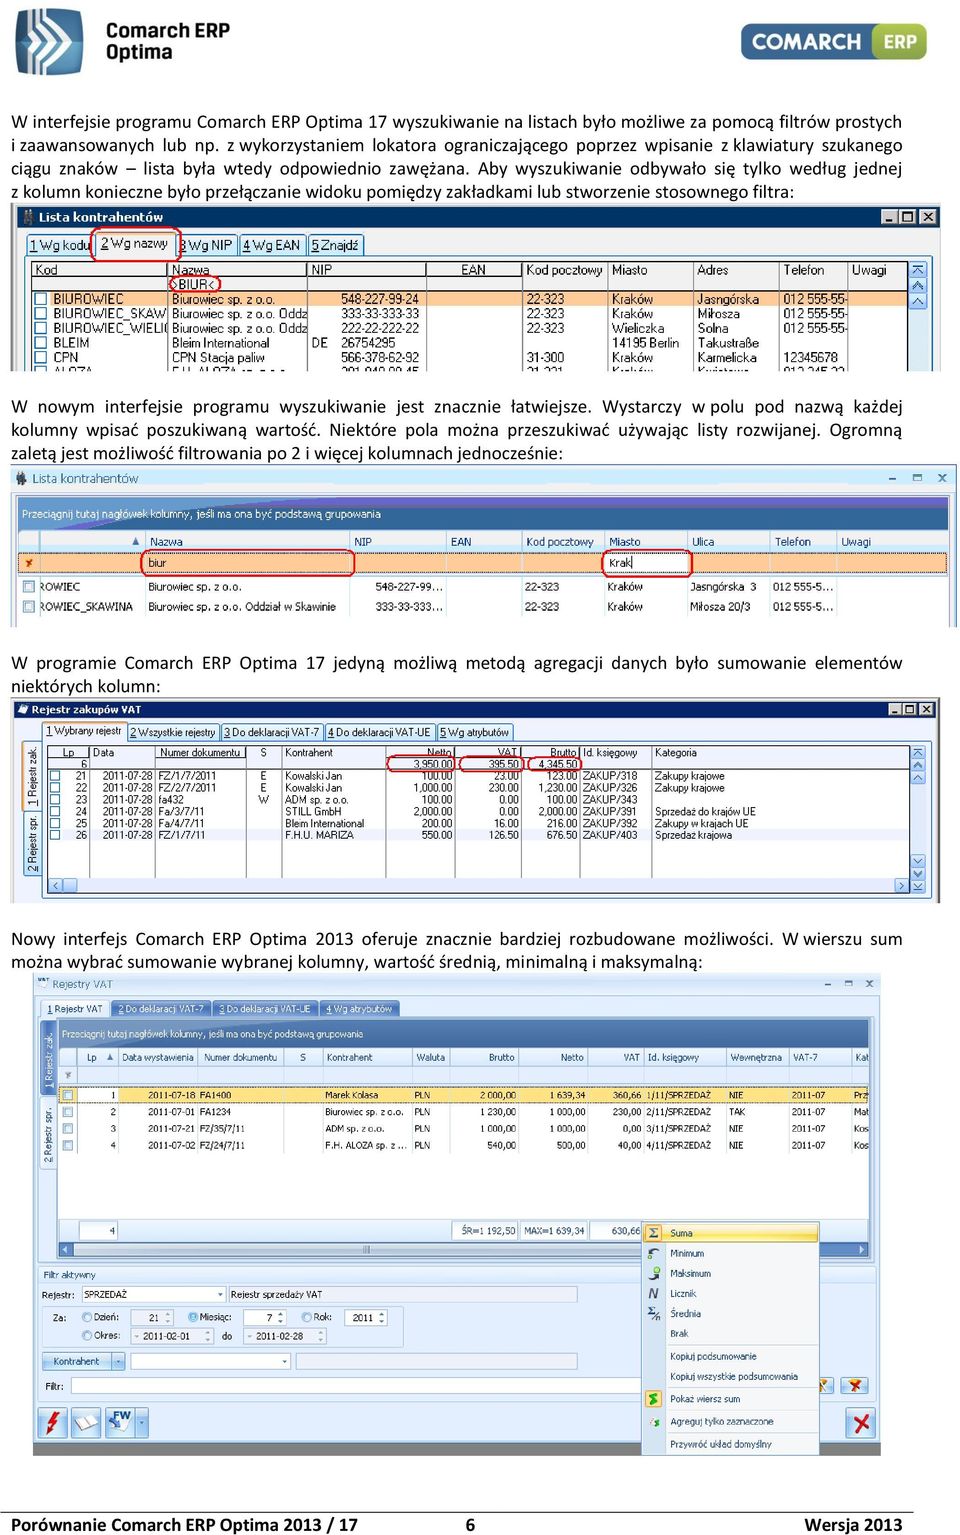
Task: Open the 5 Wg atrybutów tab in Rejestr zakupów VAT
Action: point(475,732)
